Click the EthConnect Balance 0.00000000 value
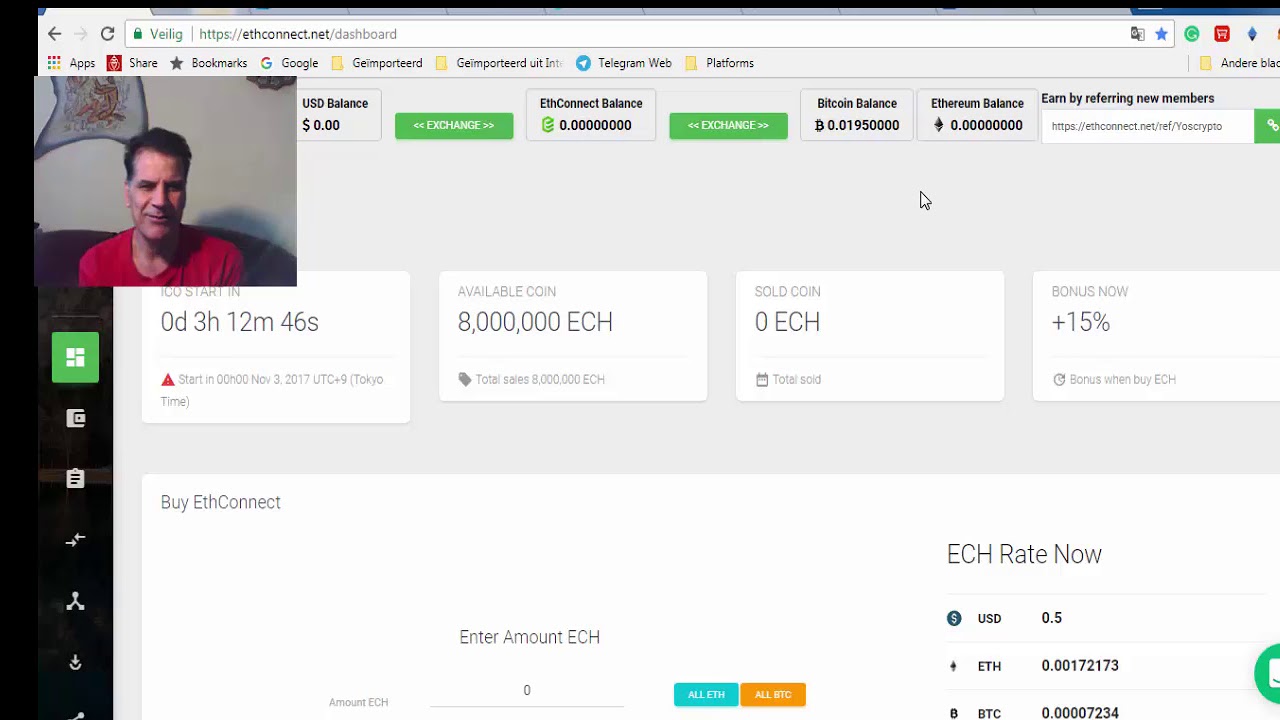 pyautogui.click(x=595, y=125)
